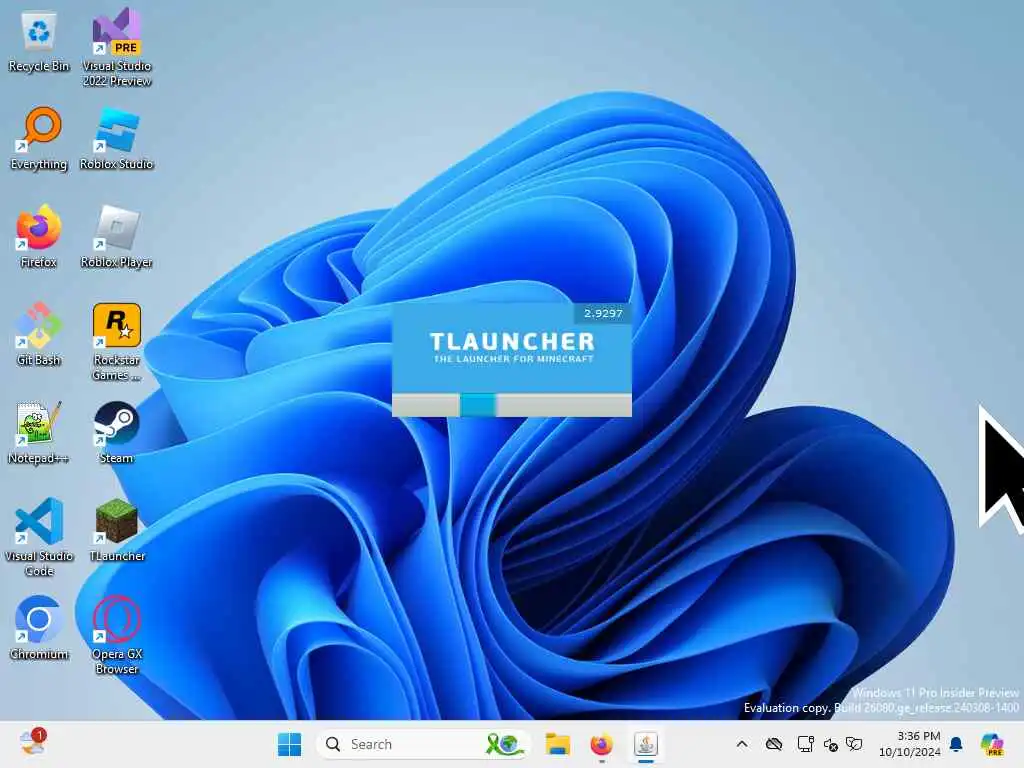Select the Notepad++ desktop shortcut

(x=39, y=433)
